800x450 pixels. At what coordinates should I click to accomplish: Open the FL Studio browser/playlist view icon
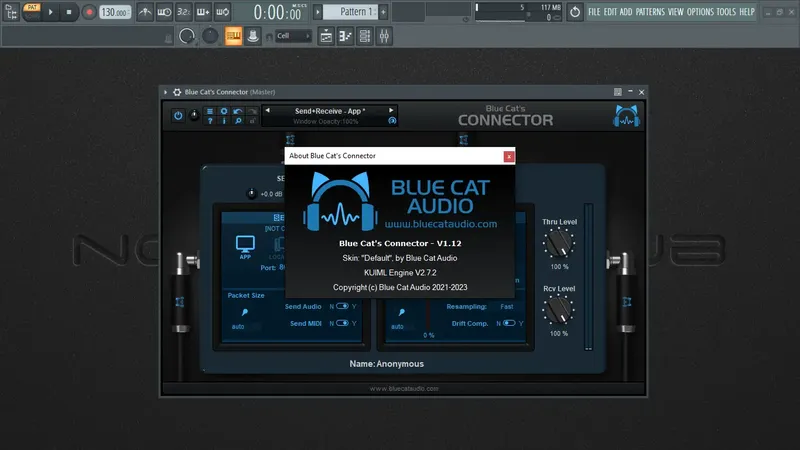[x=11, y=12]
